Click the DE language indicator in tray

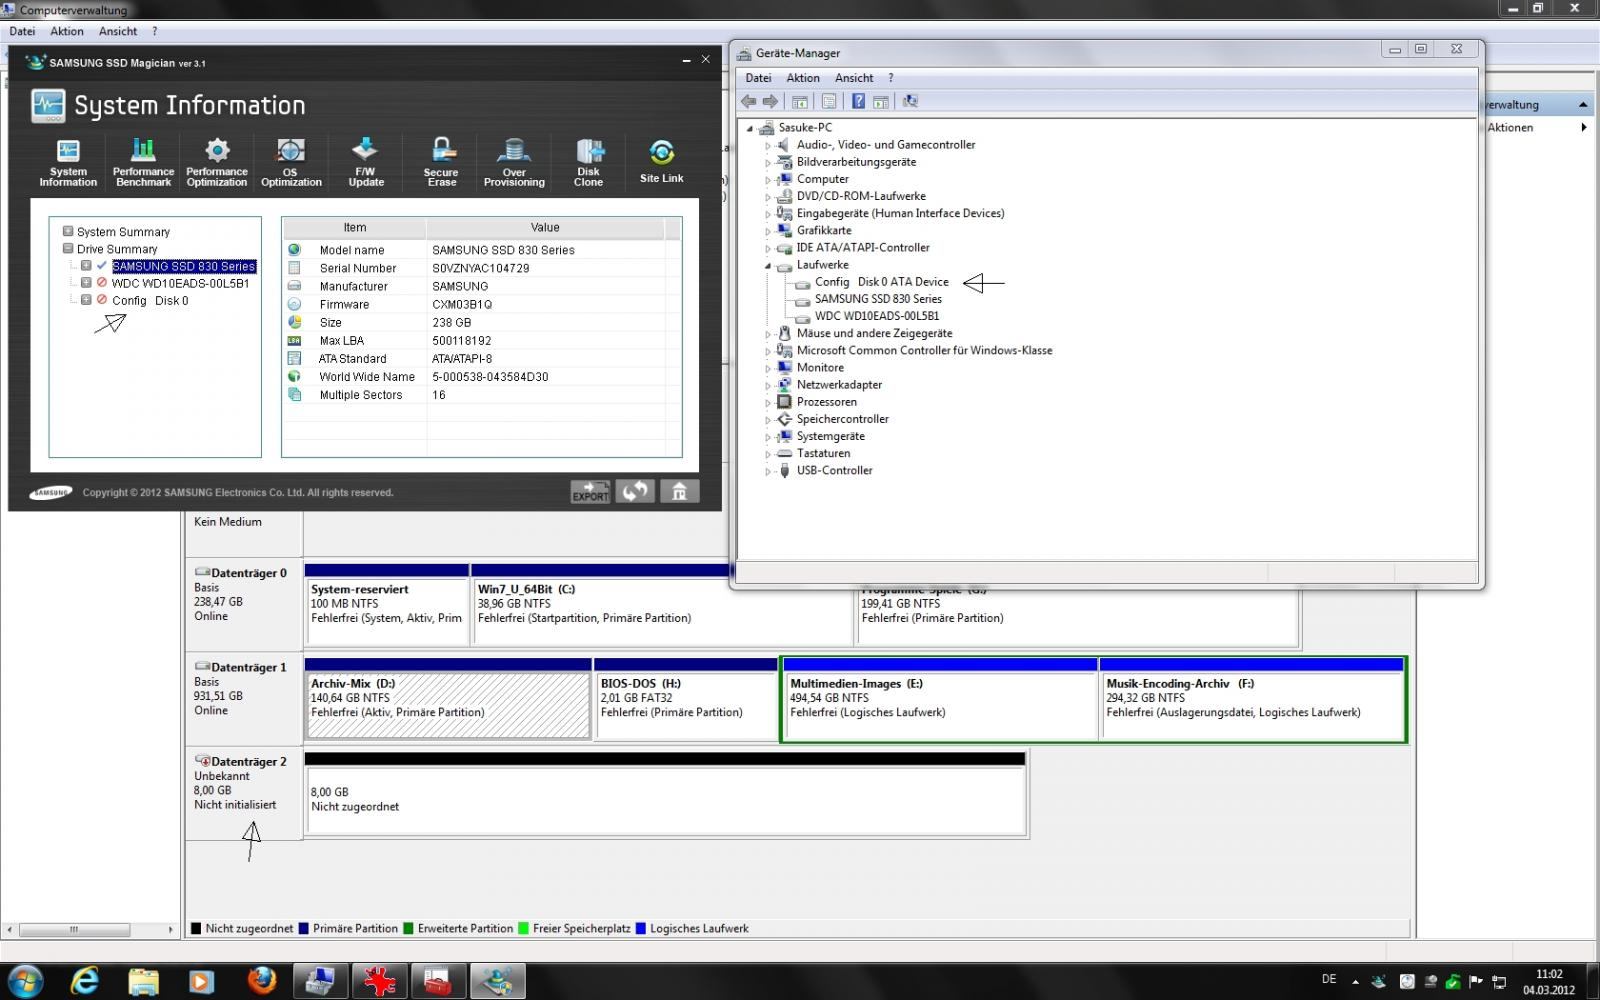coord(1329,979)
